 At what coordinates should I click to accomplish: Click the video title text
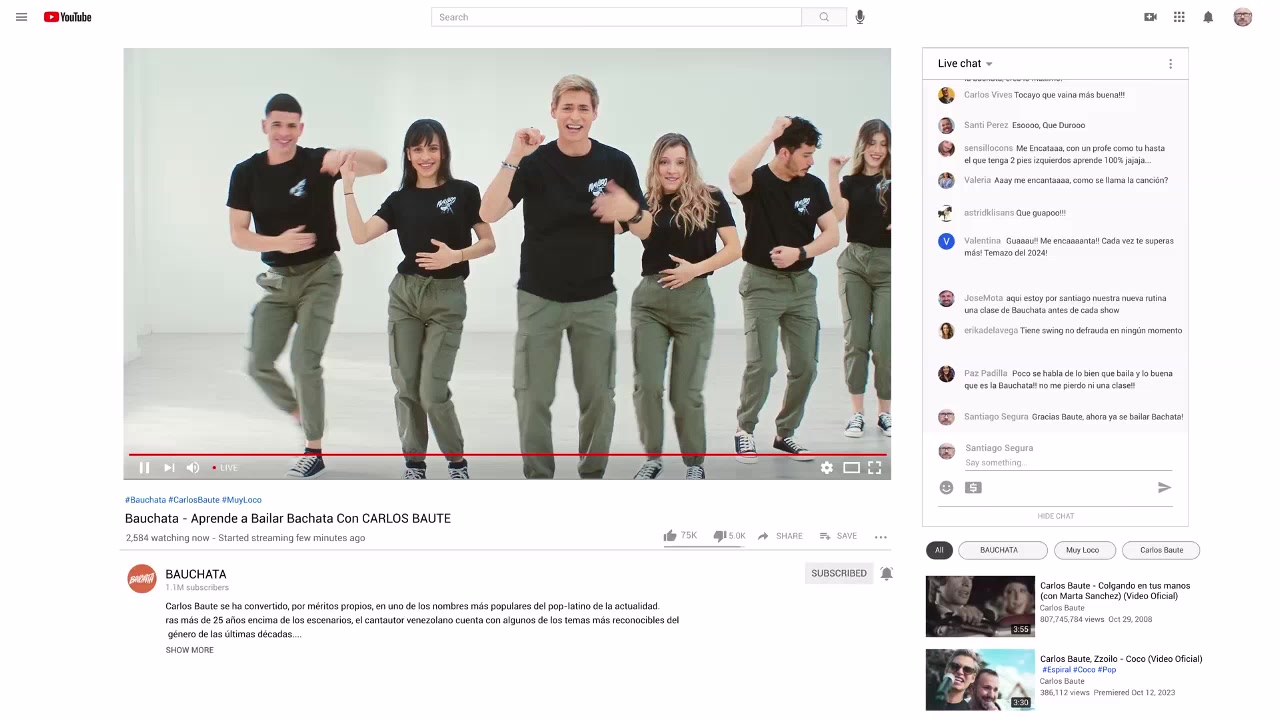tap(288, 518)
